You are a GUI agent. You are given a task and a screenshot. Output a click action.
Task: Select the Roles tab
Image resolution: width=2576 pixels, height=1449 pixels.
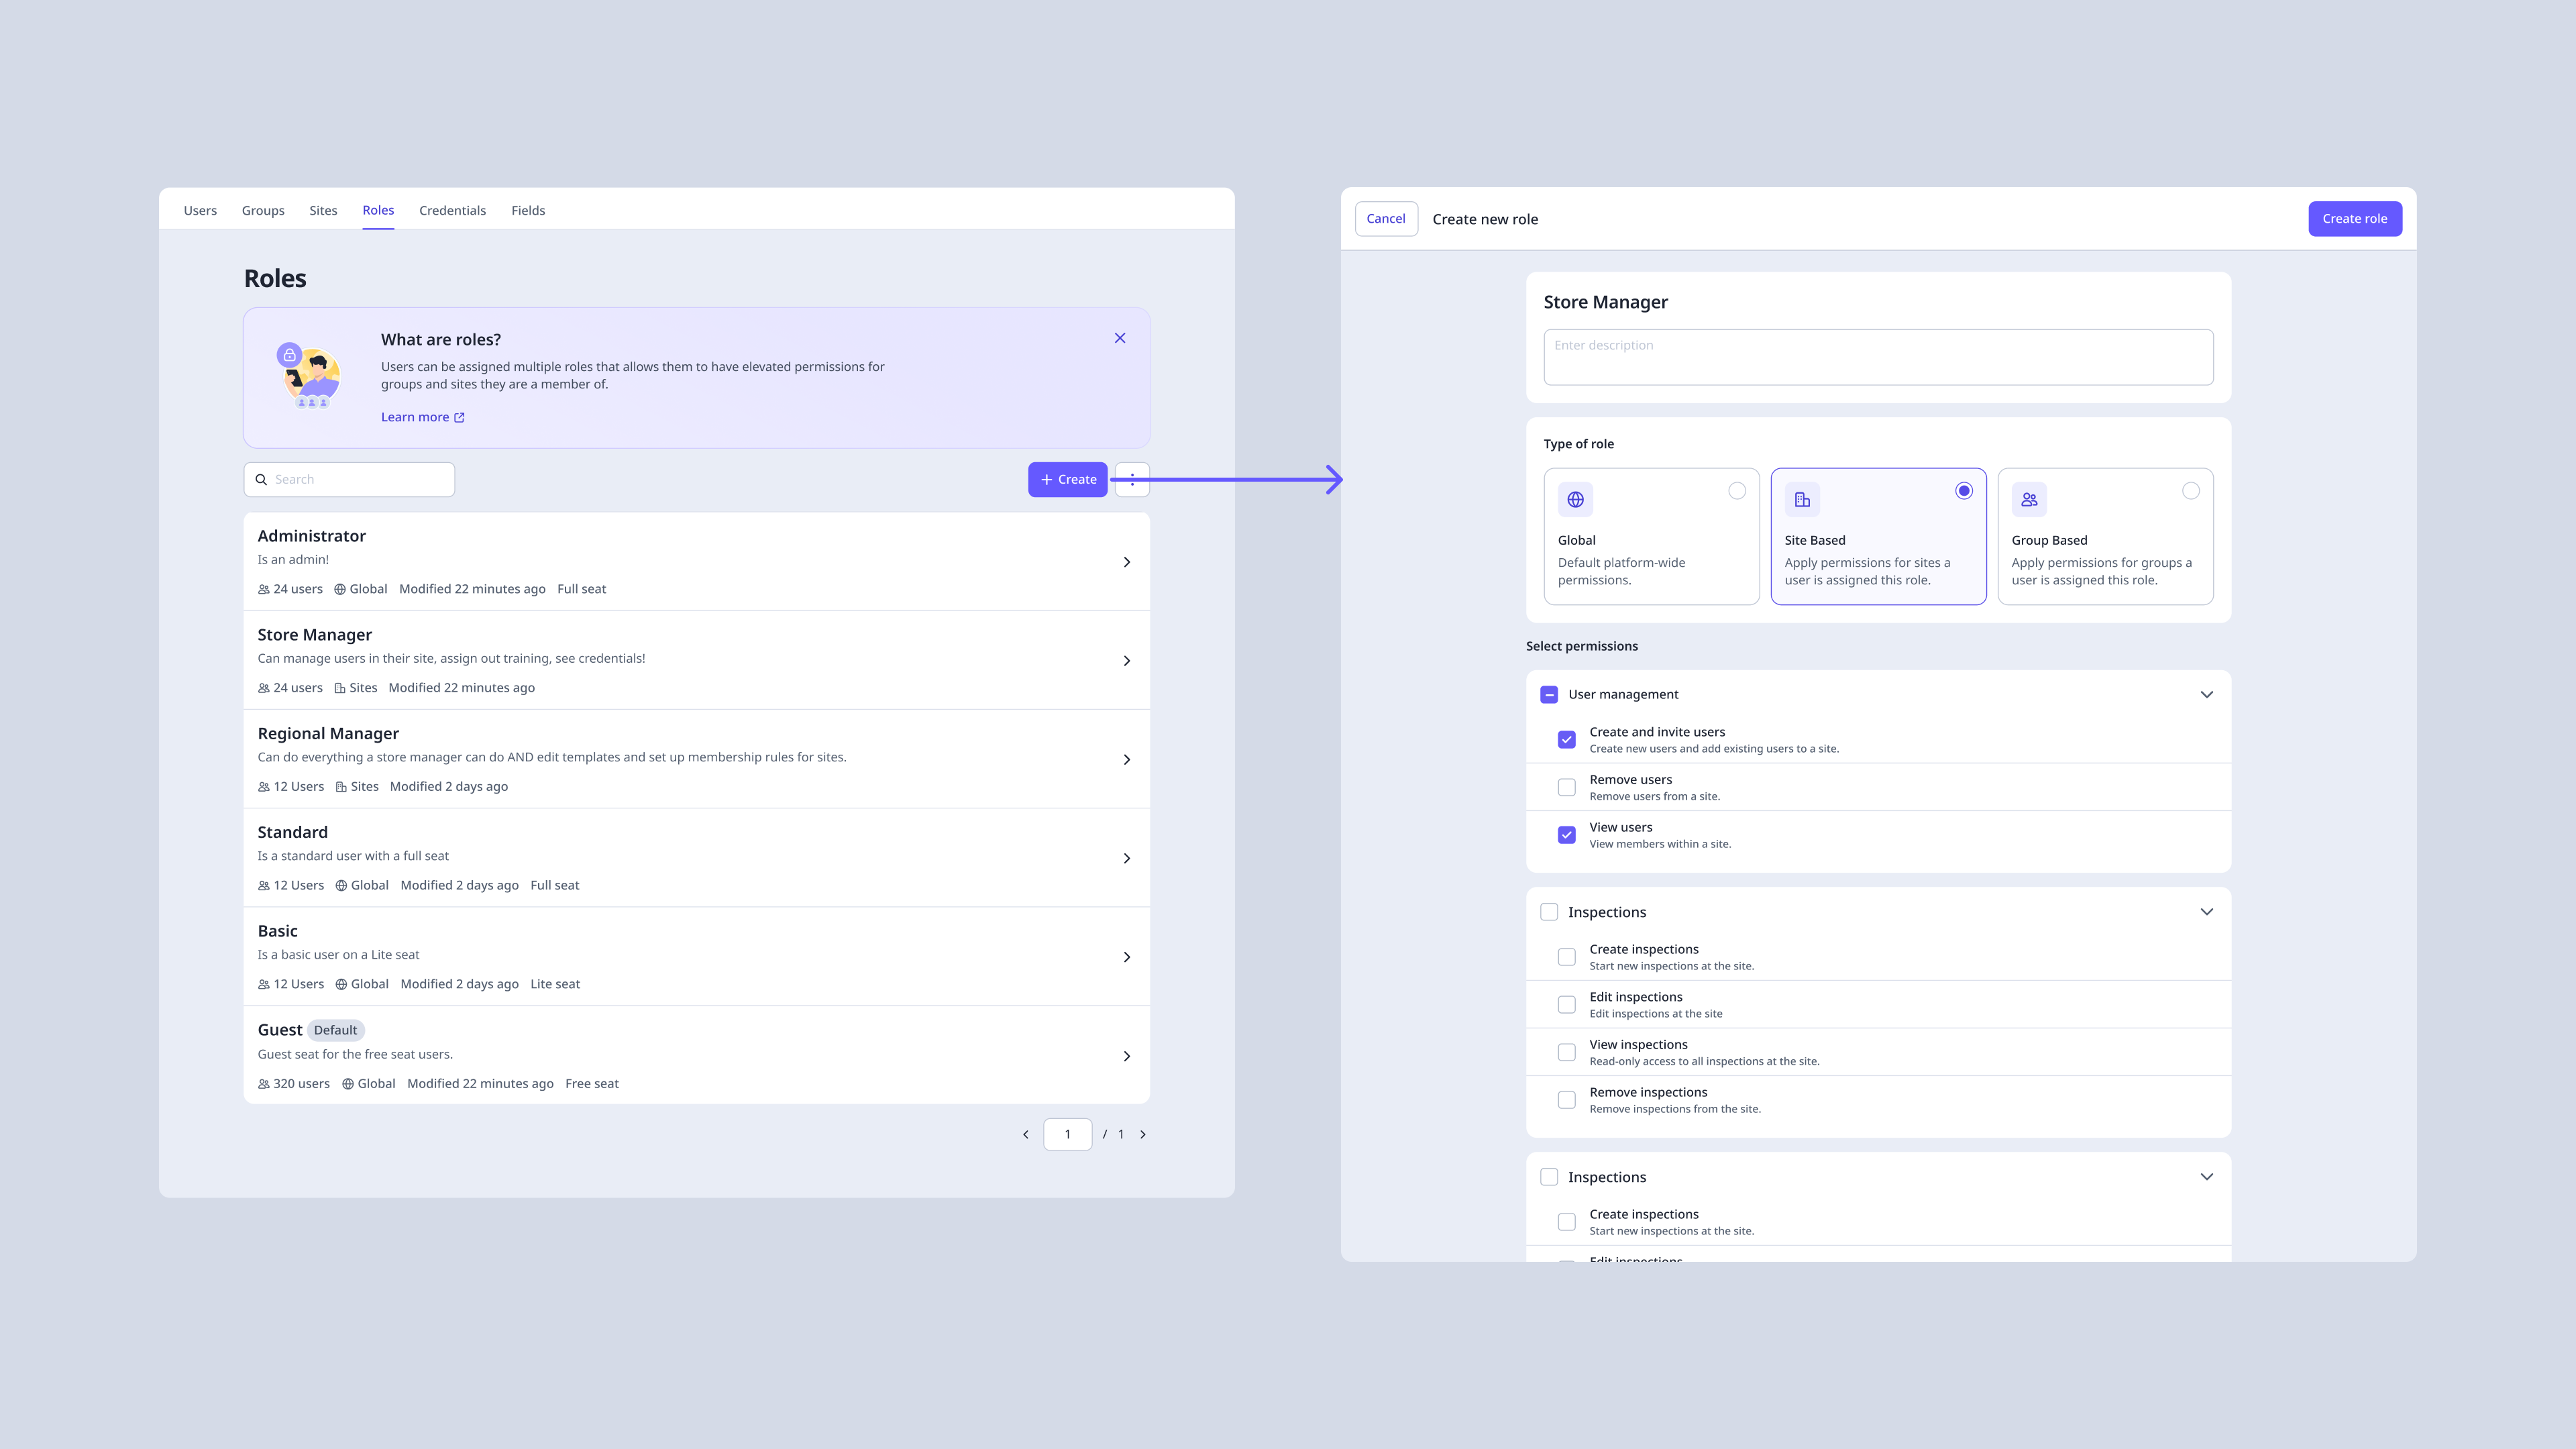click(378, 210)
